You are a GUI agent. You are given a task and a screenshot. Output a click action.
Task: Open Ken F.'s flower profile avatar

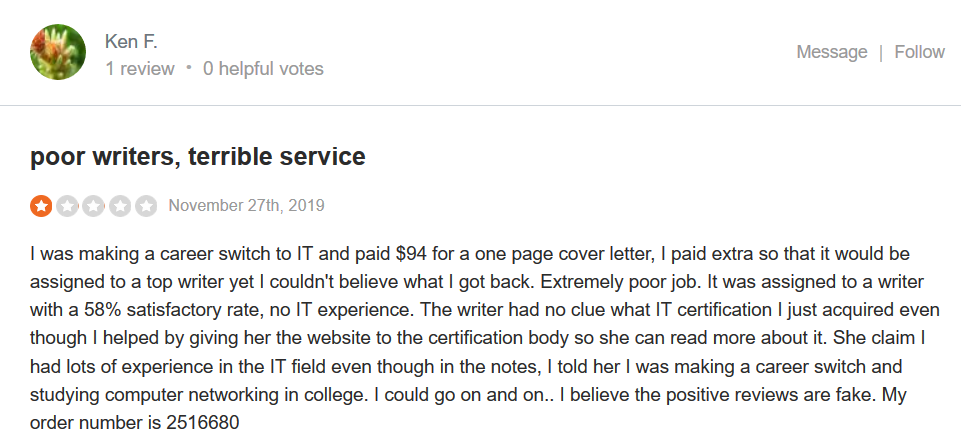click(58, 52)
